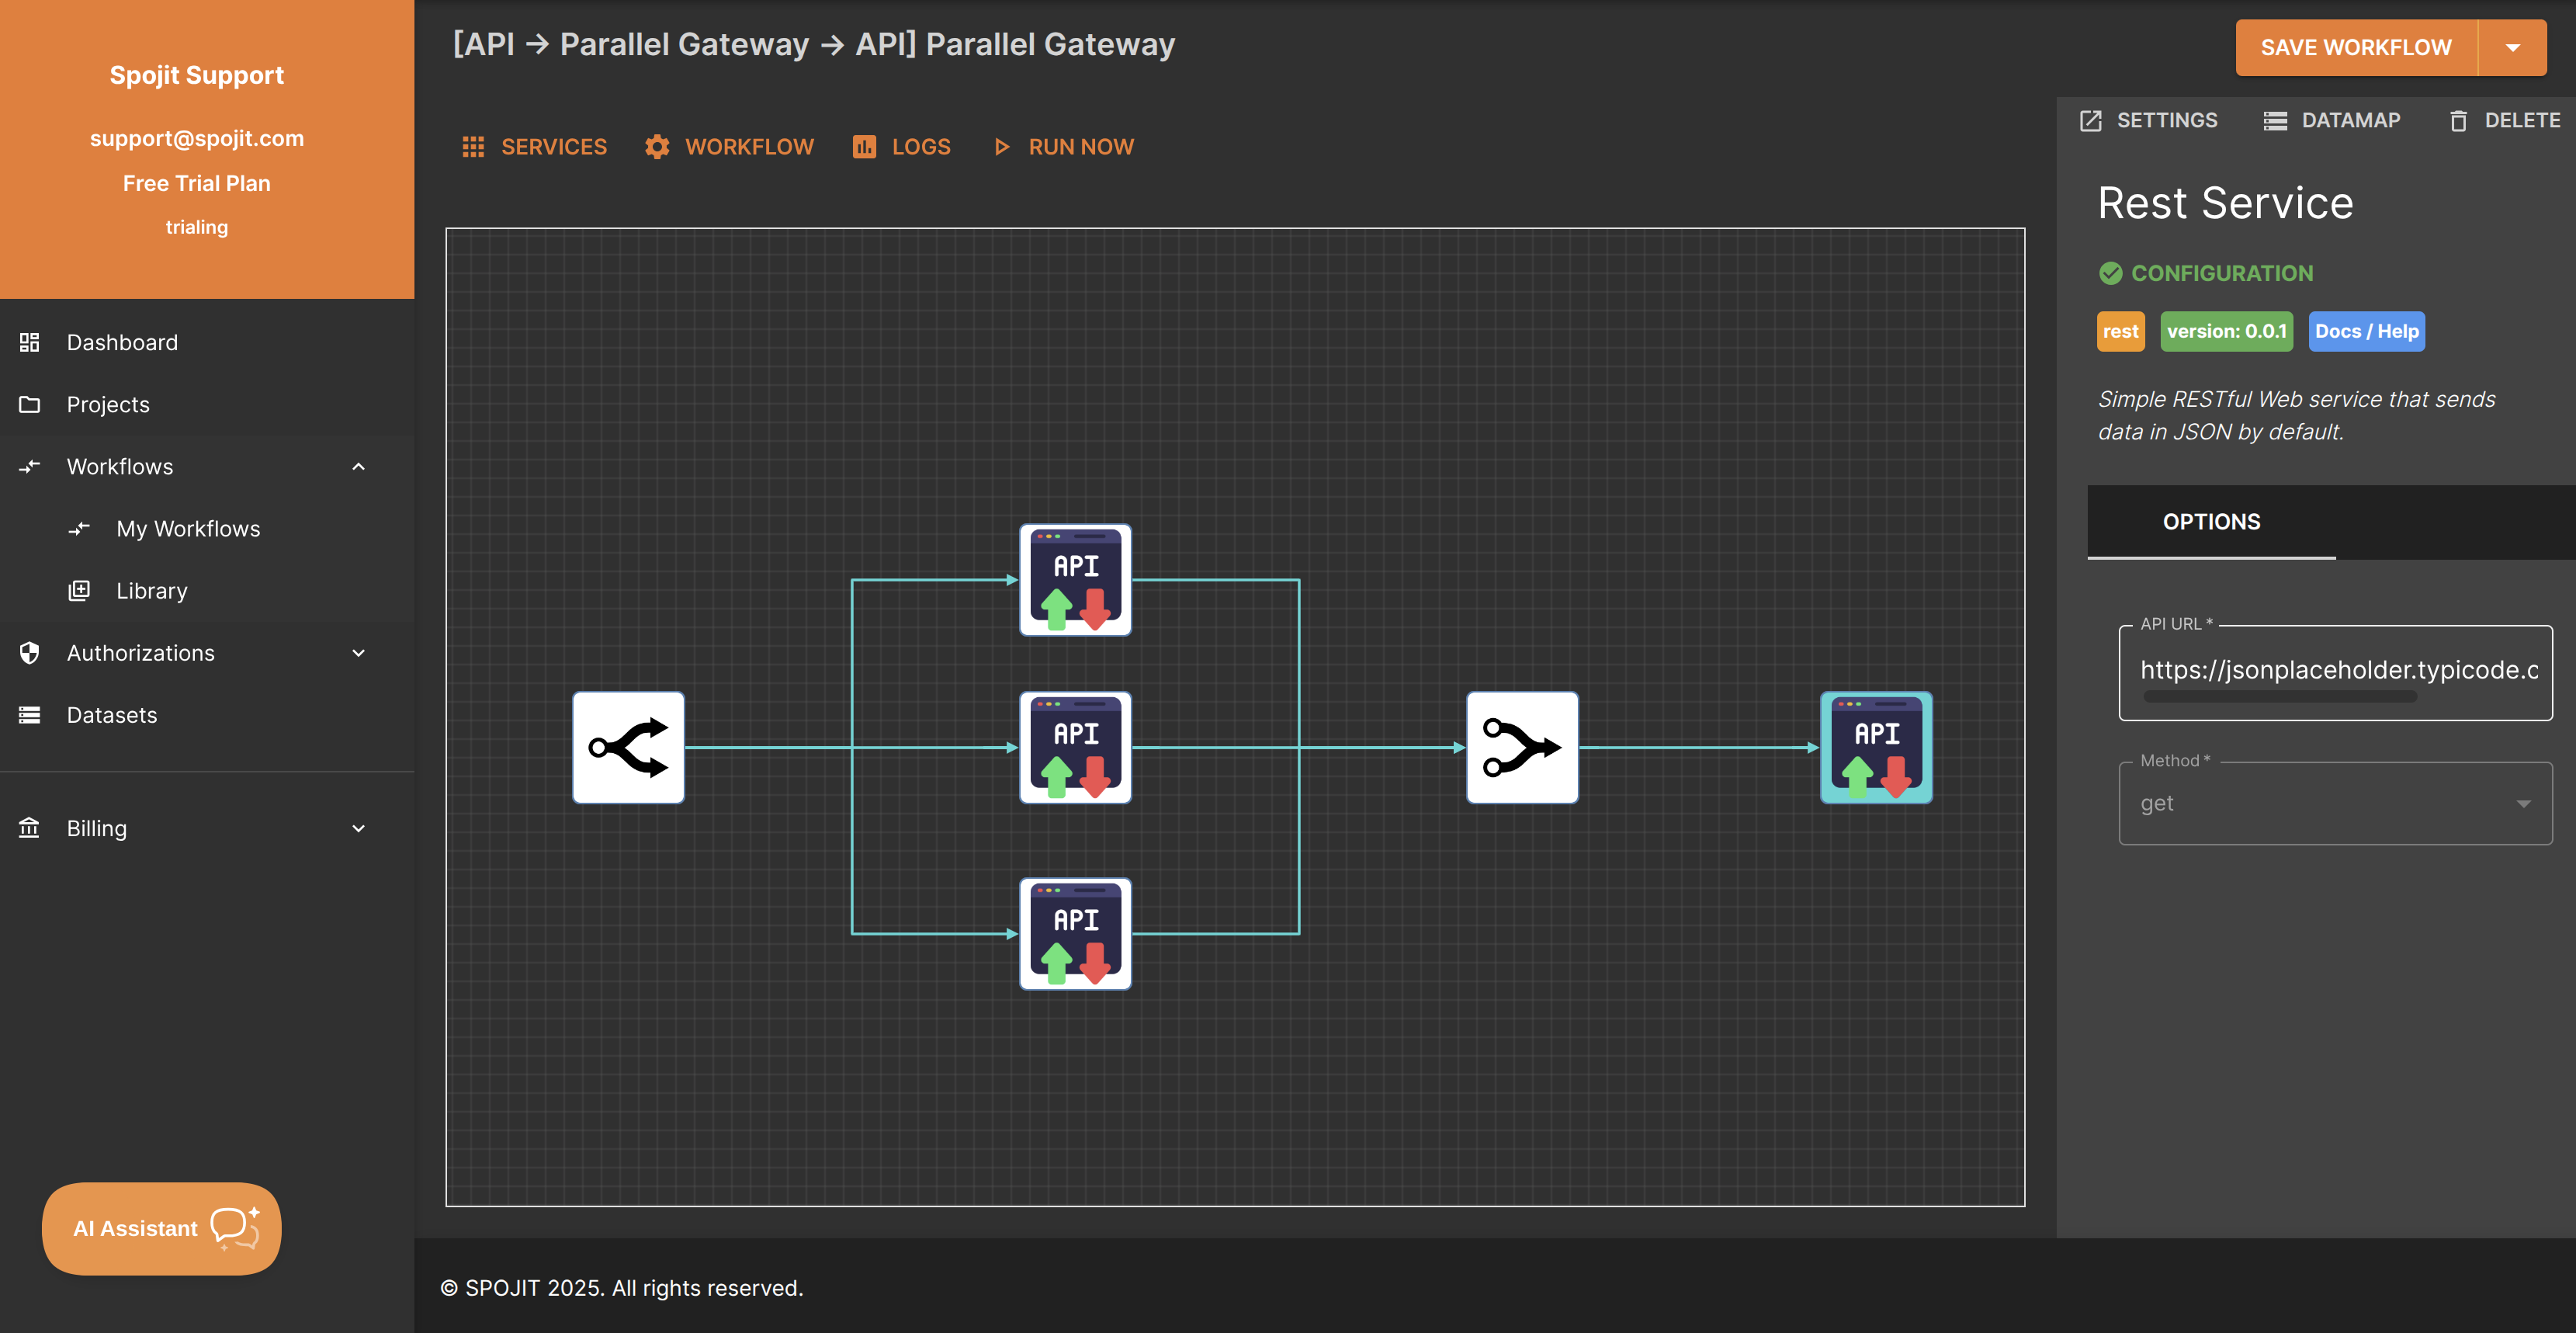
Task: Switch to the Workflow tab
Action: click(x=729, y=147)
